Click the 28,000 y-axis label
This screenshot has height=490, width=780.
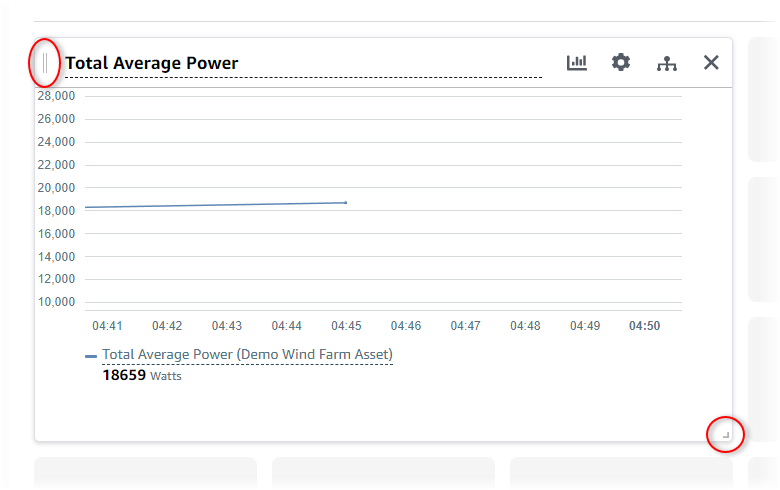click(56, 96)
